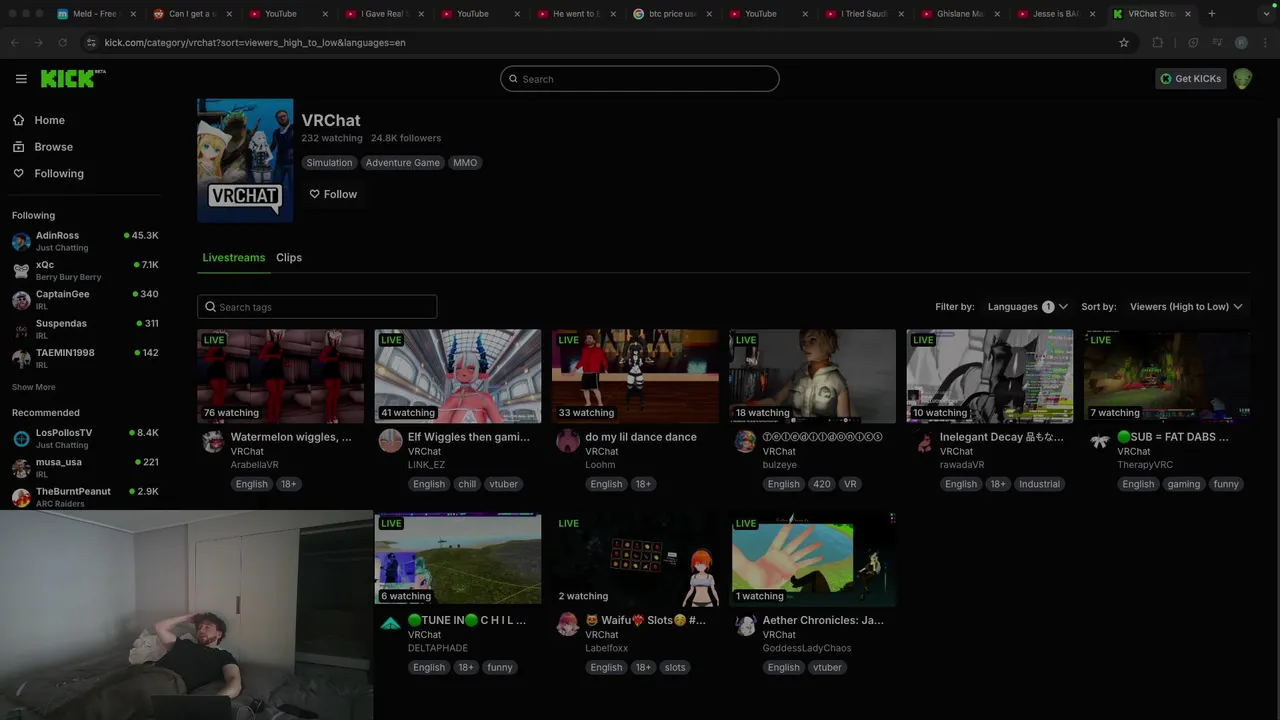Follow the VRChat category

333,194
